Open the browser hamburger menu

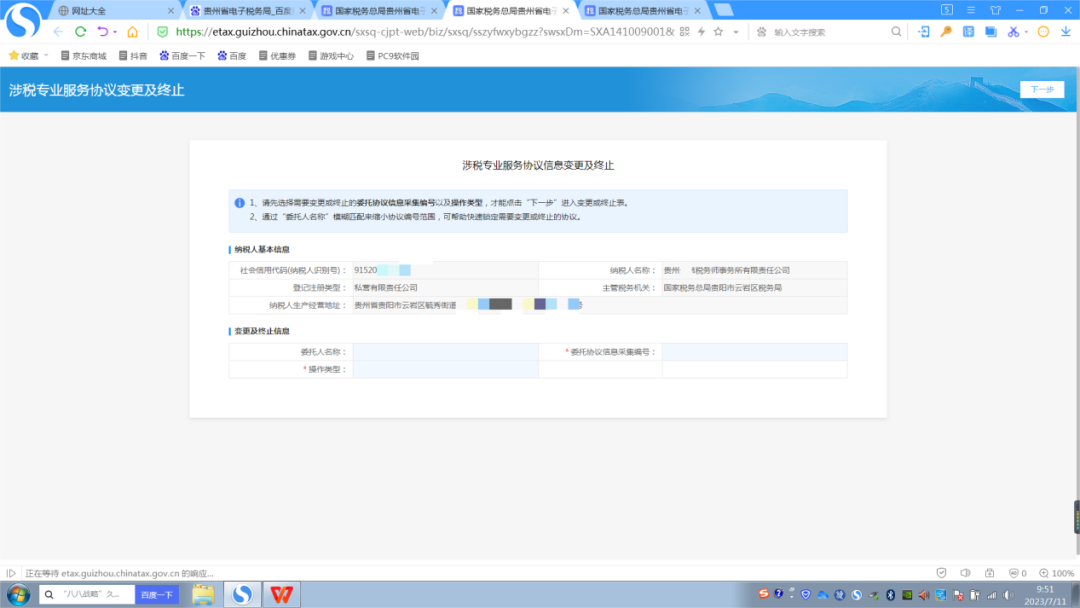(x=971, y=10)
